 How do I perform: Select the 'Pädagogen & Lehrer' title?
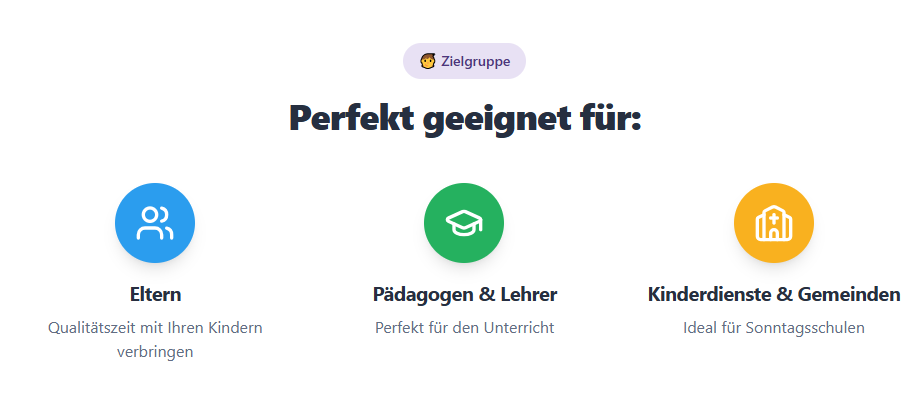coord(464,295)
